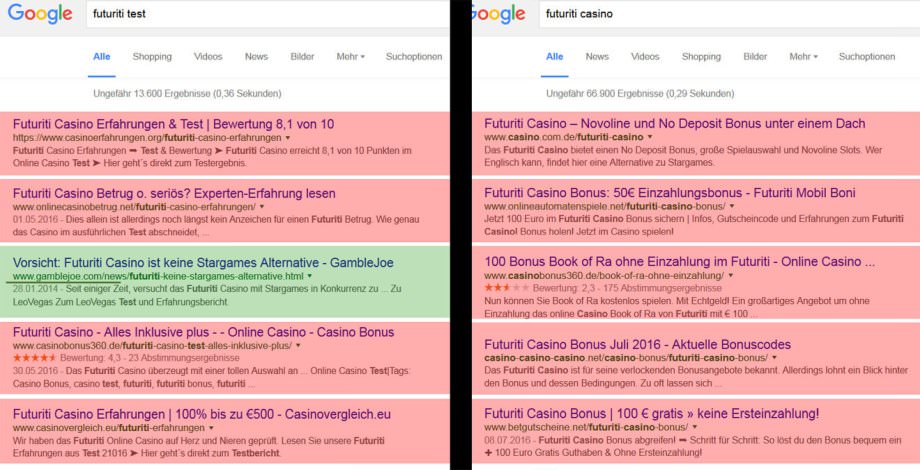Open 'Futuriti Casino Erfahrungen & Test' result
Image resolution: width=920 pixels, height=470 pixels.
click(x=174, y=124)
